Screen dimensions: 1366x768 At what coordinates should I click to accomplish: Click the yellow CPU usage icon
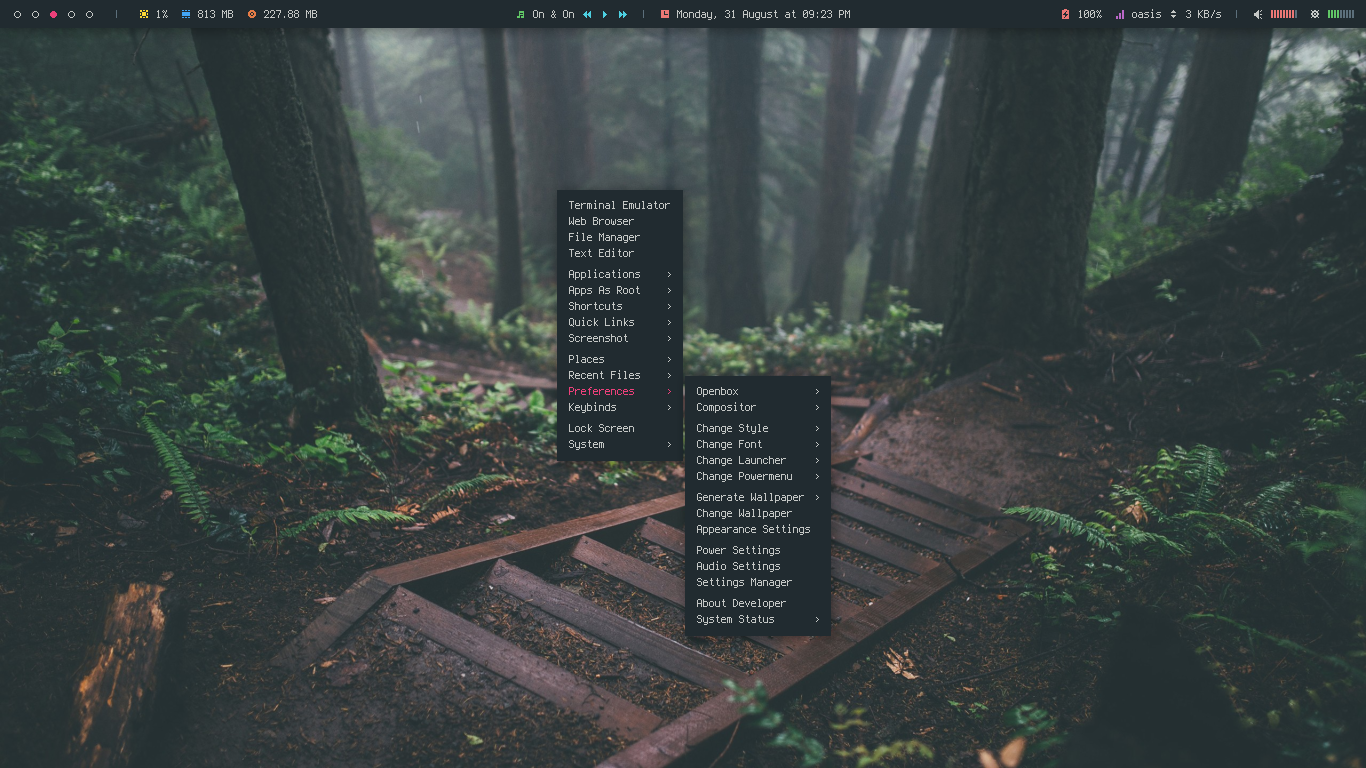pos(144,14)
